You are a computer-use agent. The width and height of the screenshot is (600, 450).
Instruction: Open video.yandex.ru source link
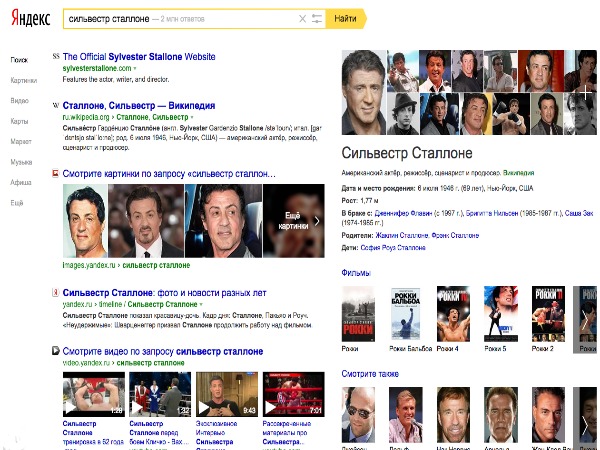pos(124,363)
